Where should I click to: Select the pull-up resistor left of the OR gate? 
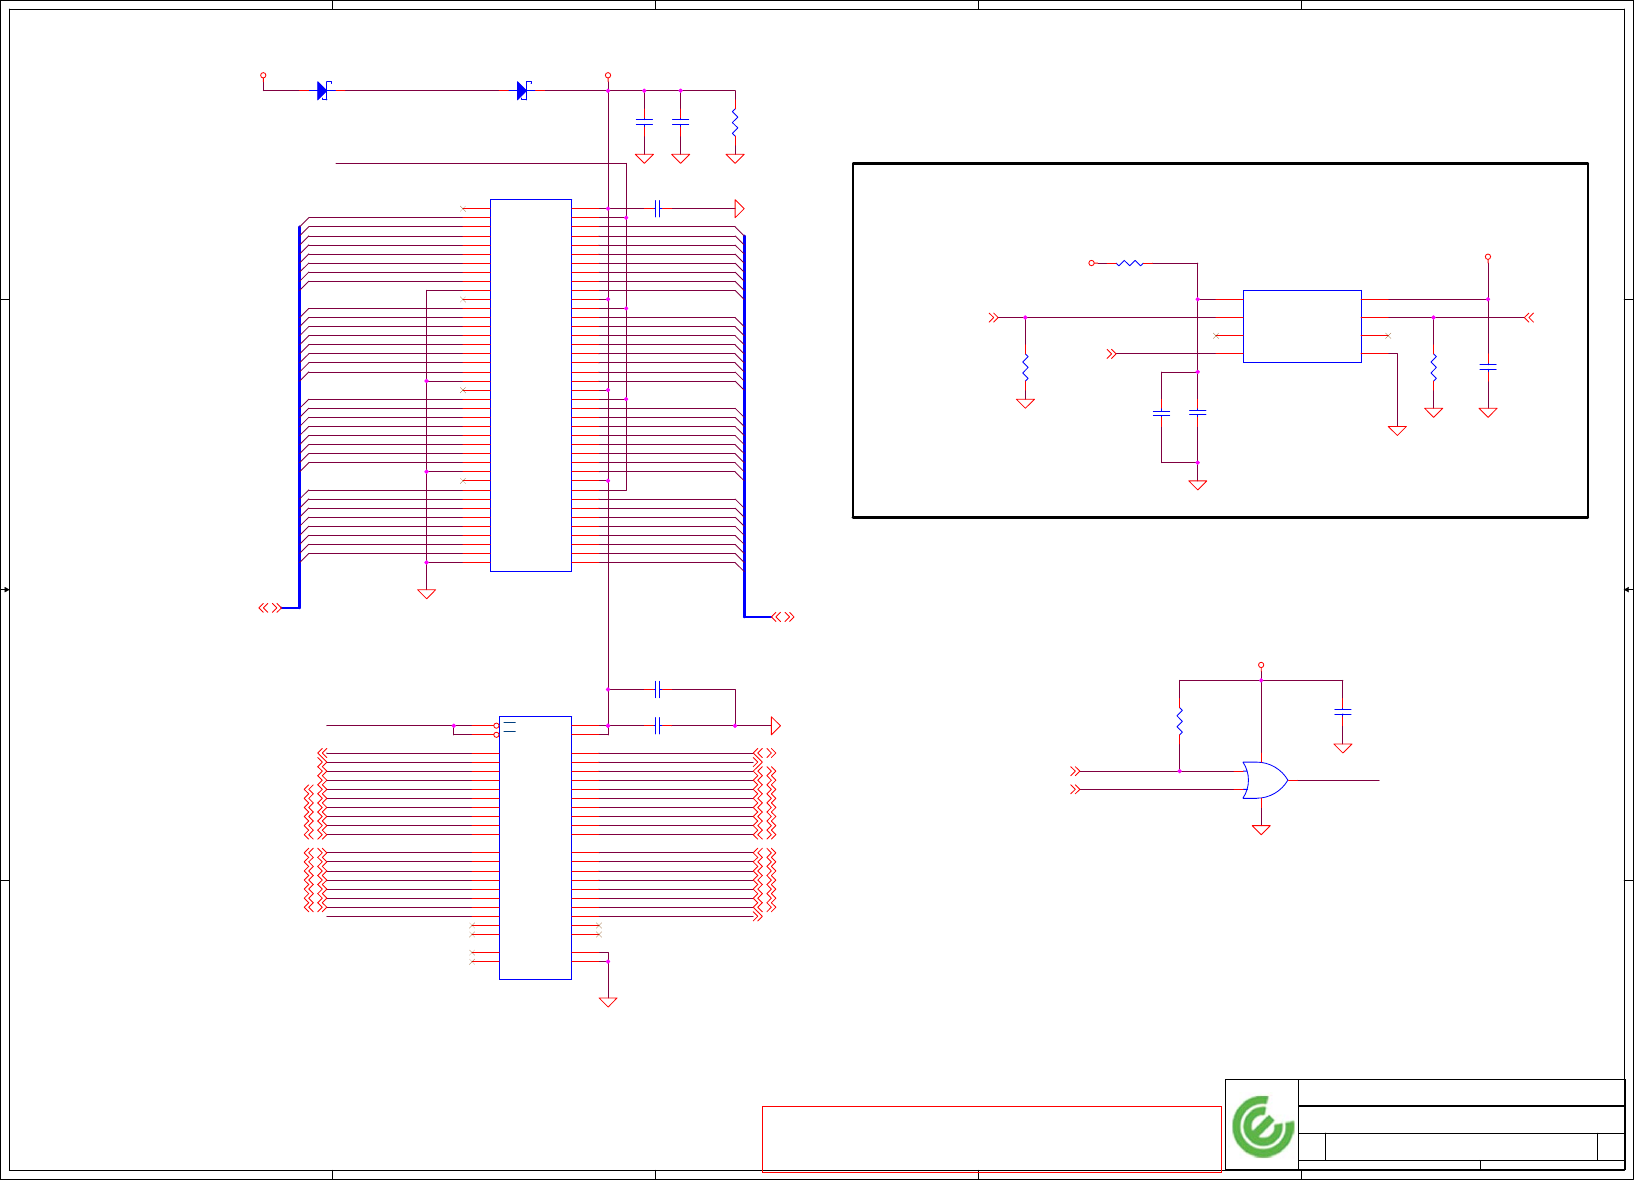click(1180, 721)
